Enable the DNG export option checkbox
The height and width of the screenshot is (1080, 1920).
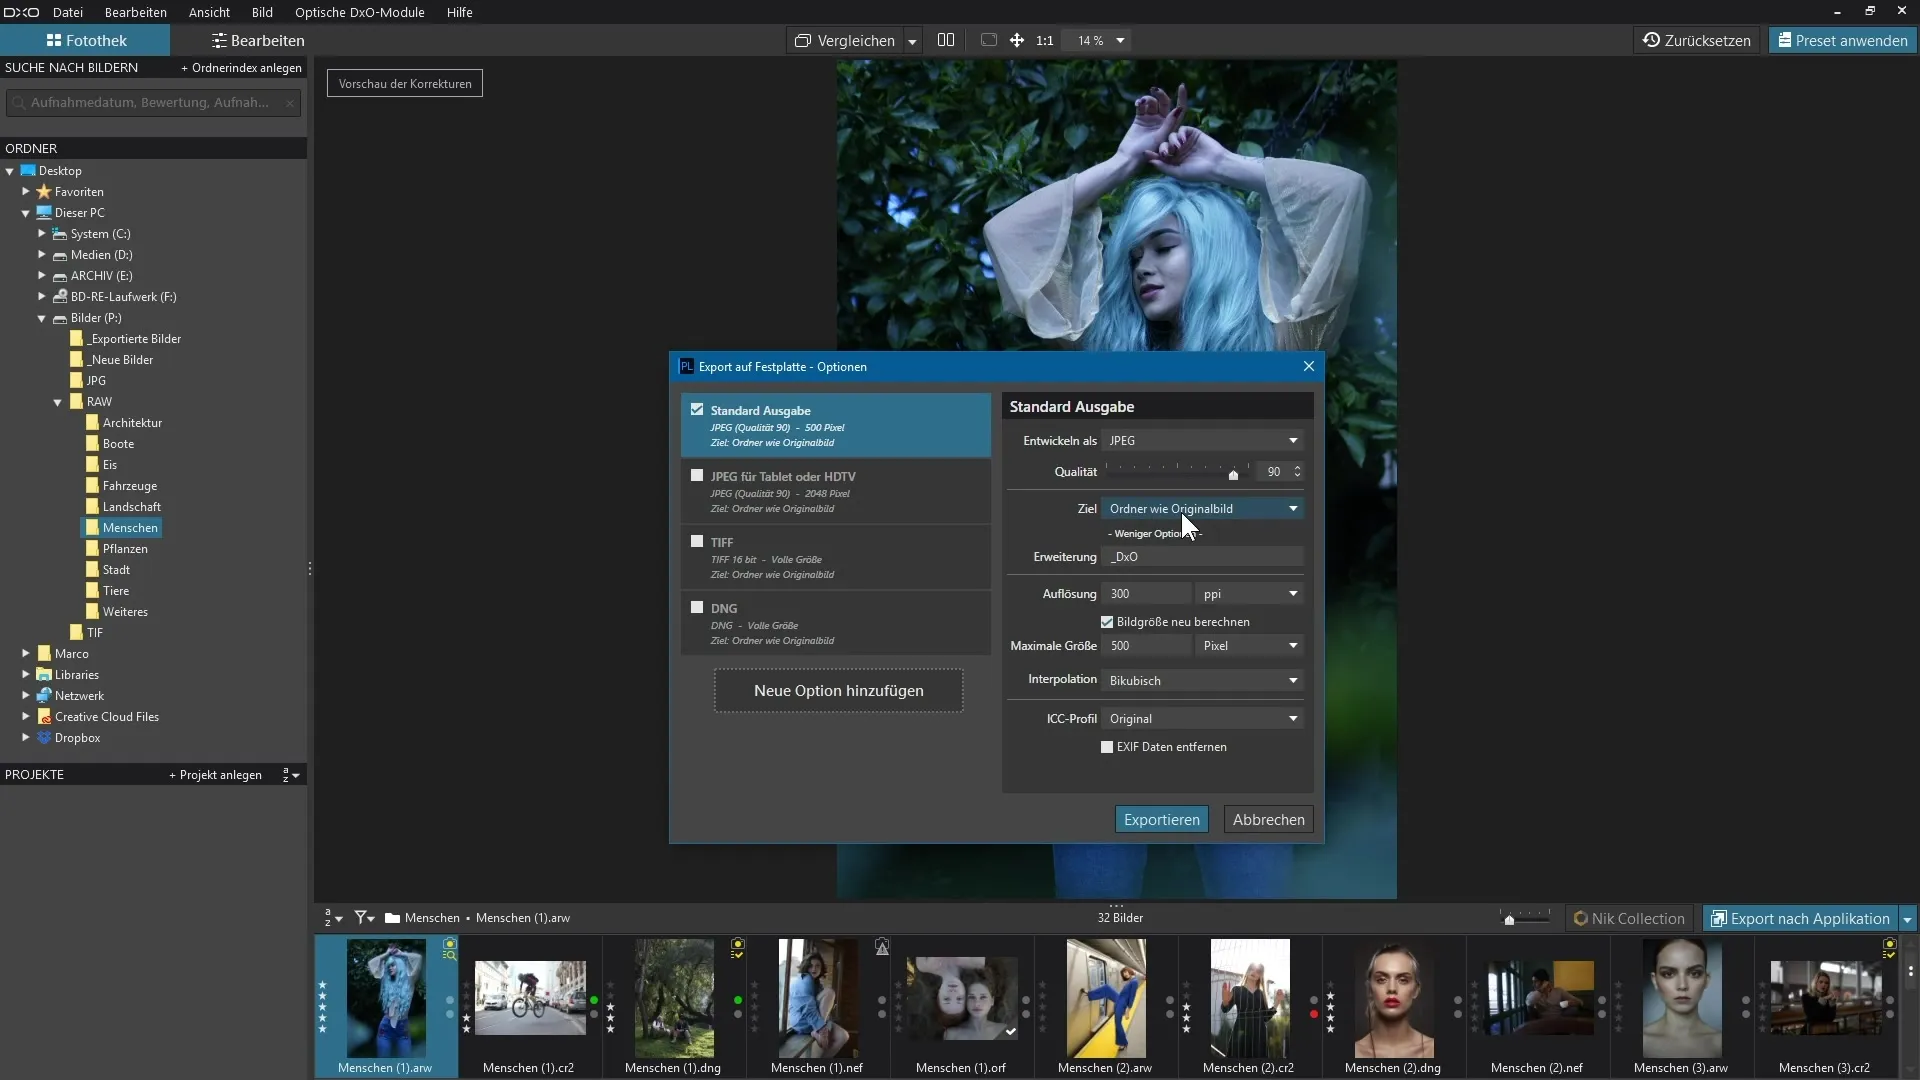697,608
